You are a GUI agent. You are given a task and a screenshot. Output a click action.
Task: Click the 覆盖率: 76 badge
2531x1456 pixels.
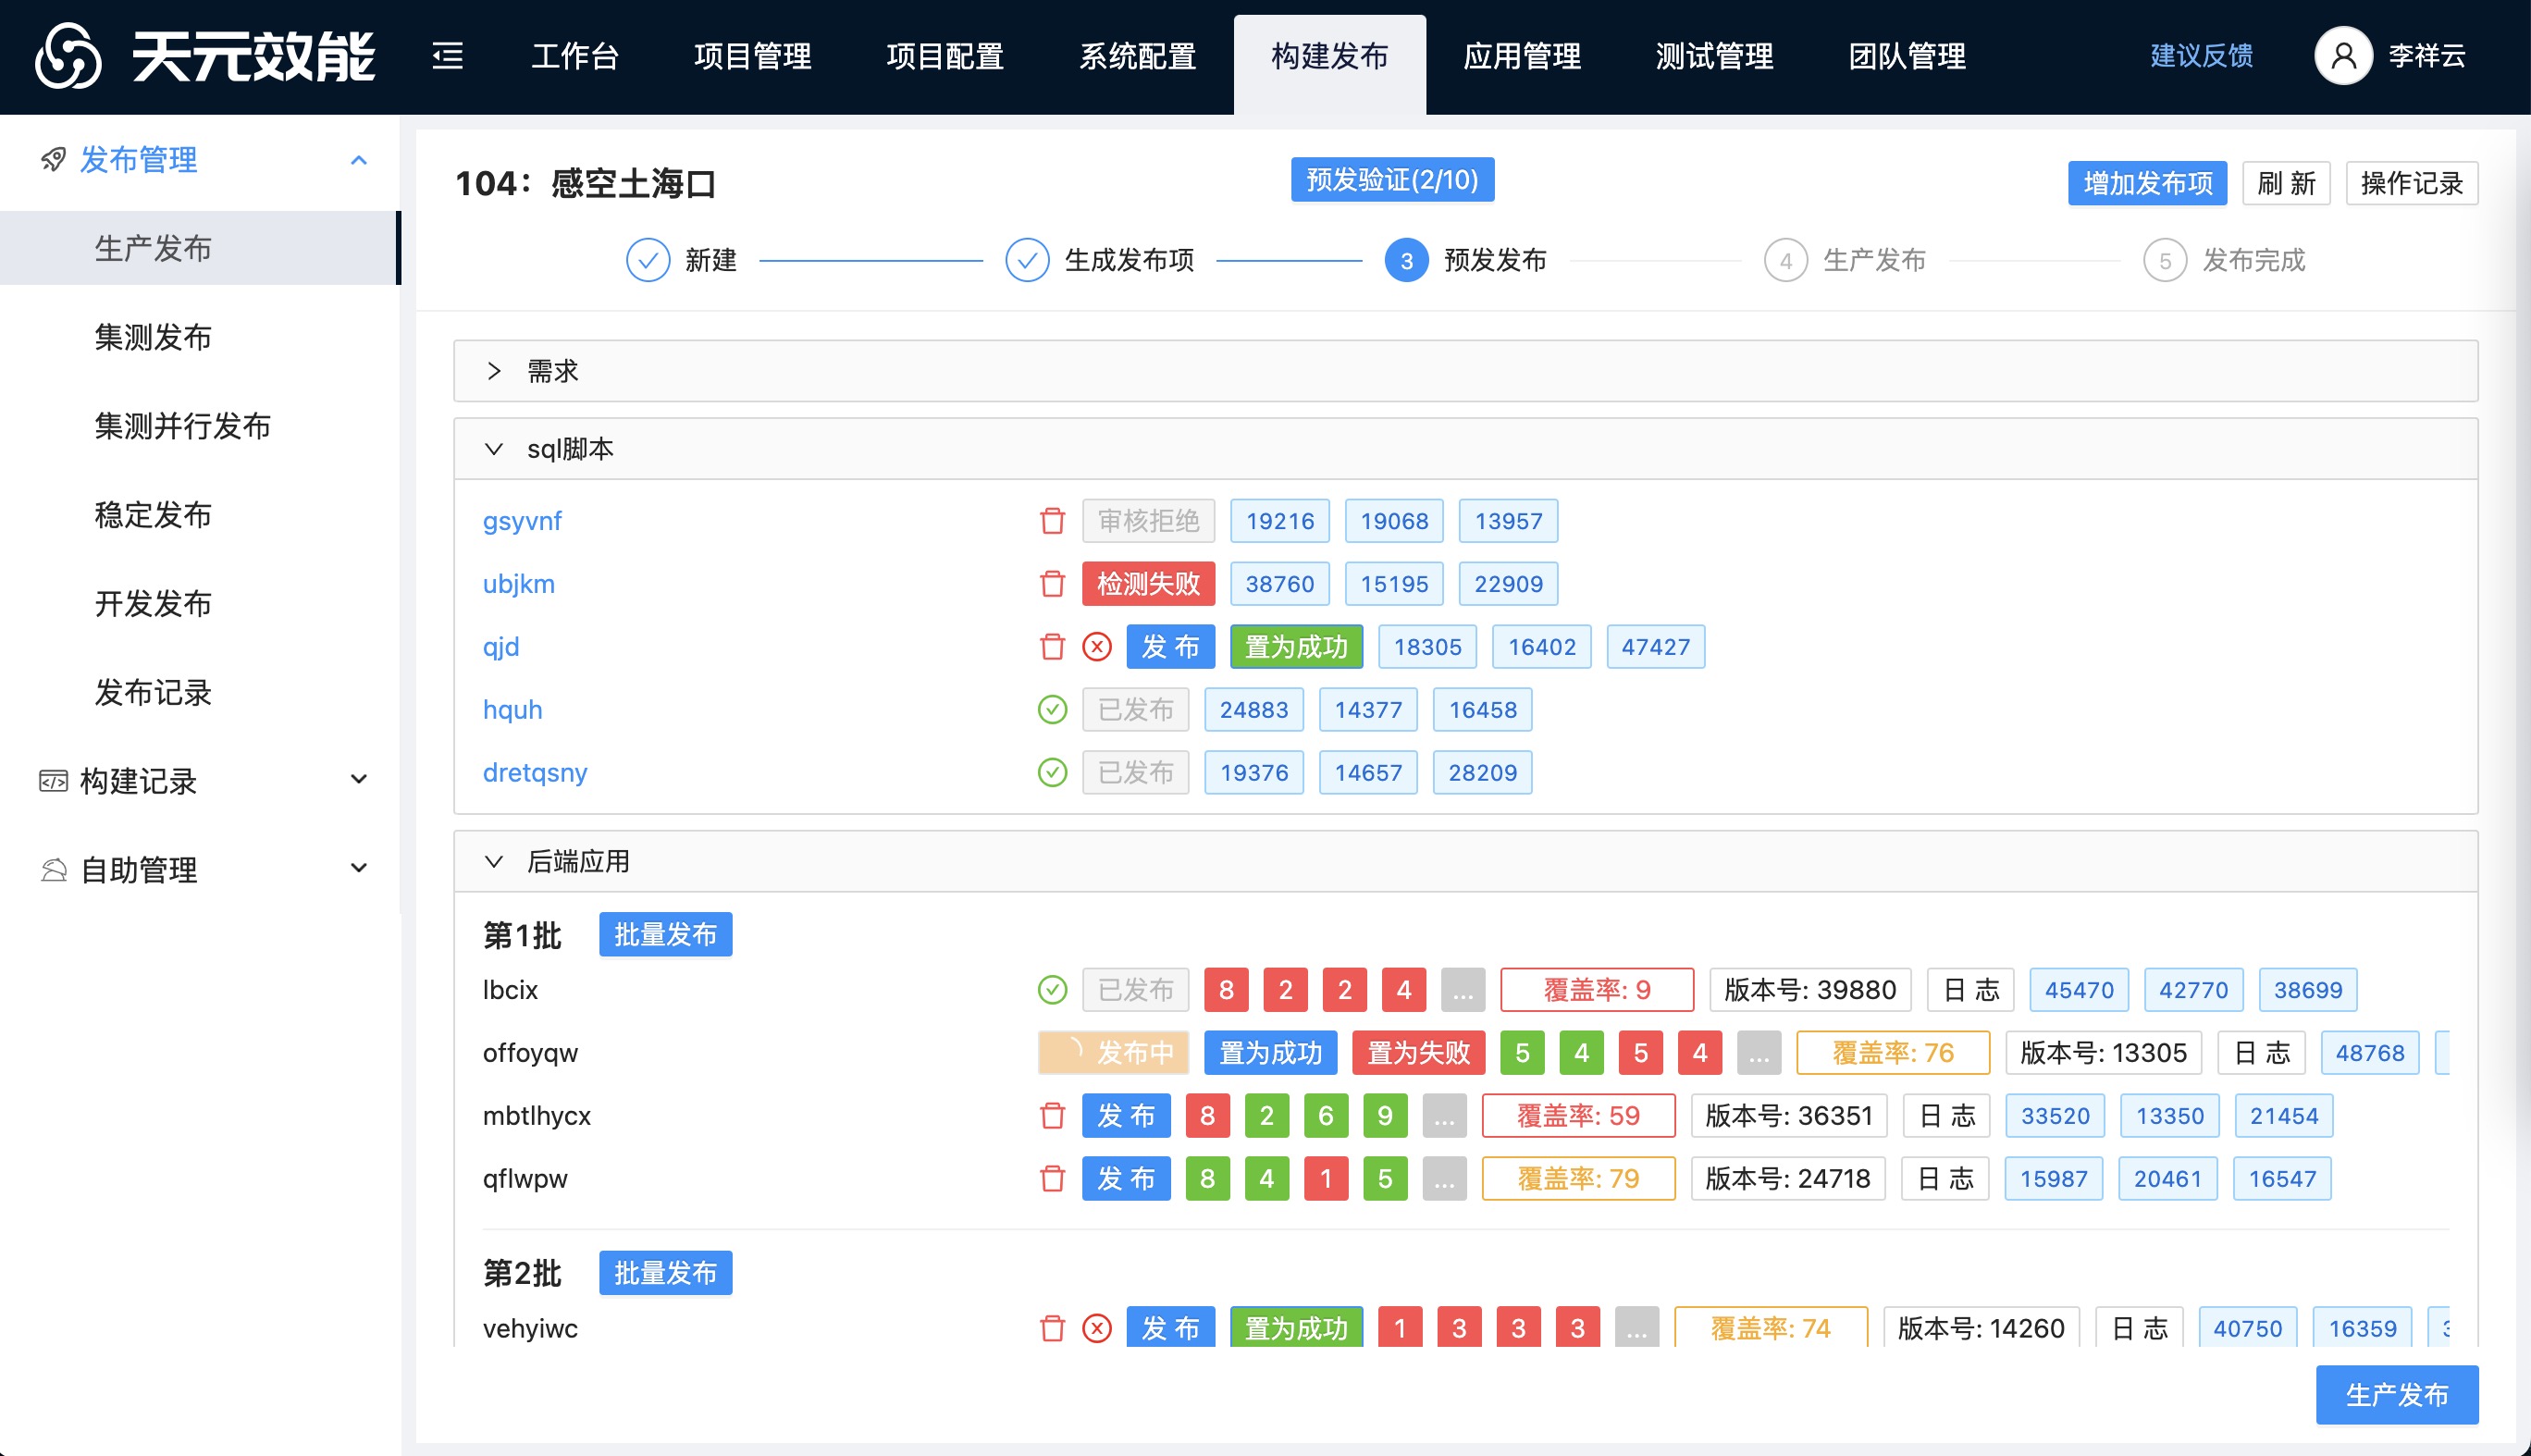[1893, 1053]
